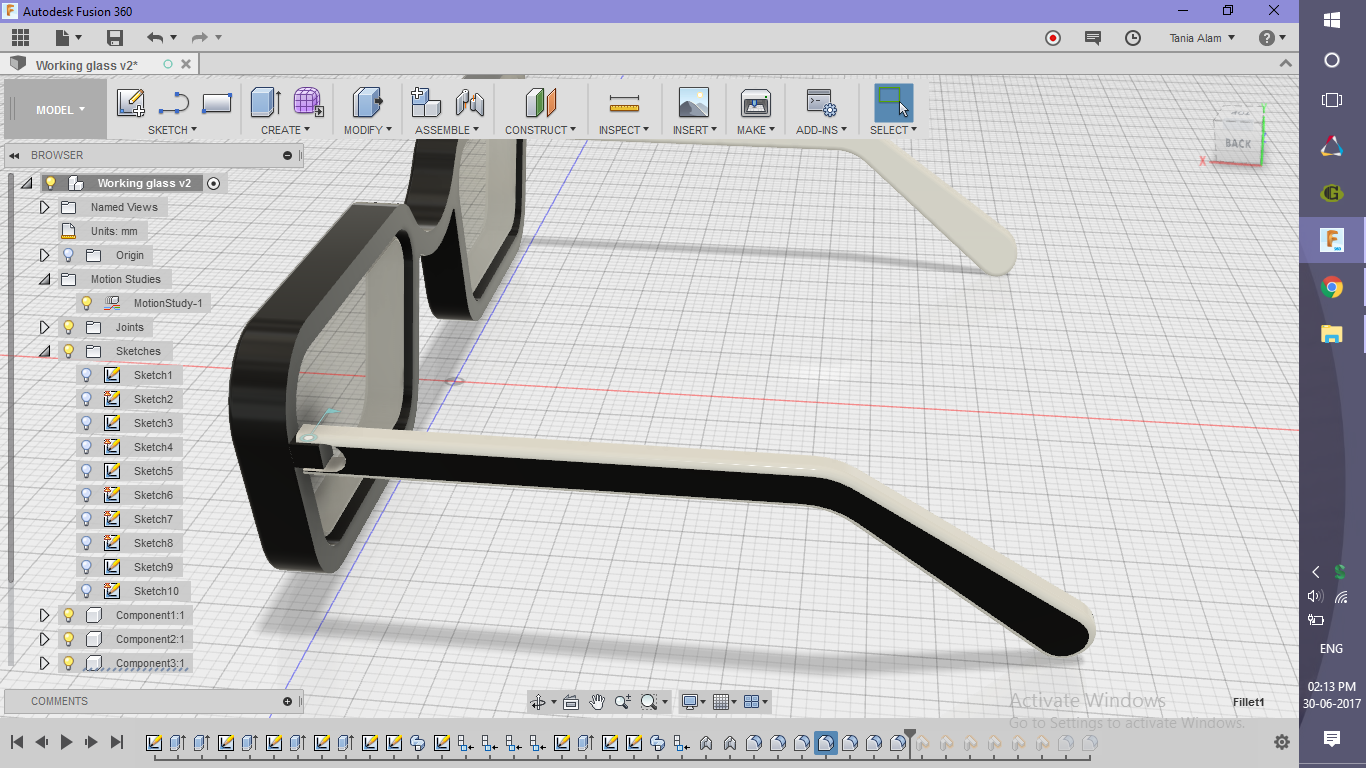Open the job status clock icon
Image resolution: width=1366 pixels, height=768 pixels.
pyautogui.click(x=1133, y=38)
